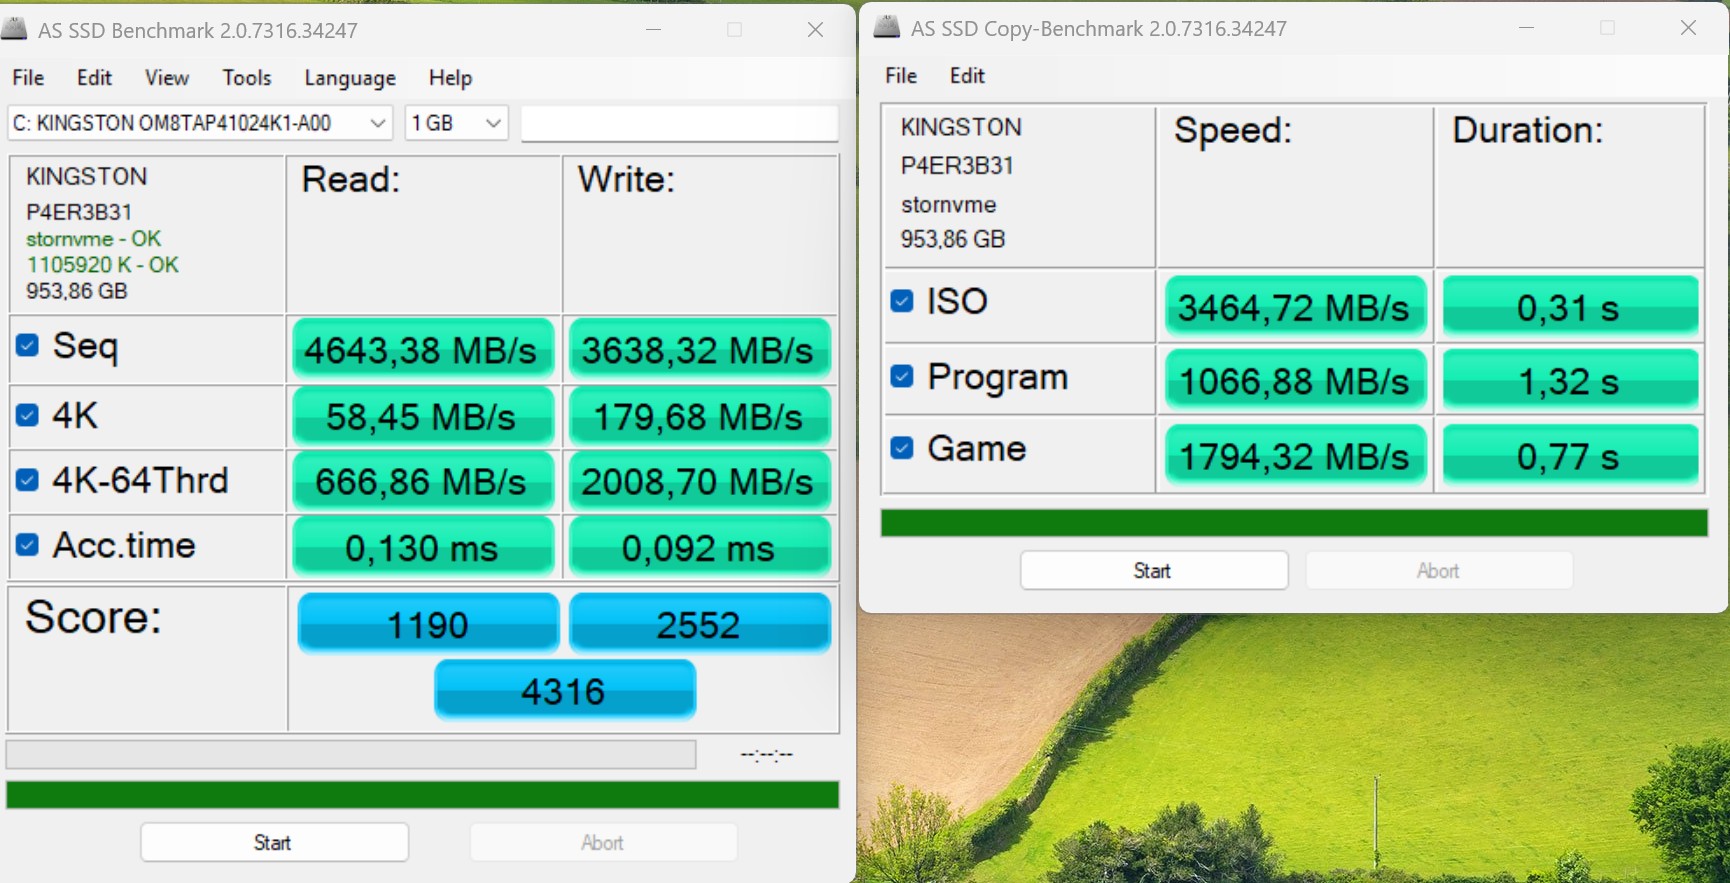This screenshot has height=883, width=1730.
Task: Uncheck the Acc.time test checkbox
Action: coord(28,545)
